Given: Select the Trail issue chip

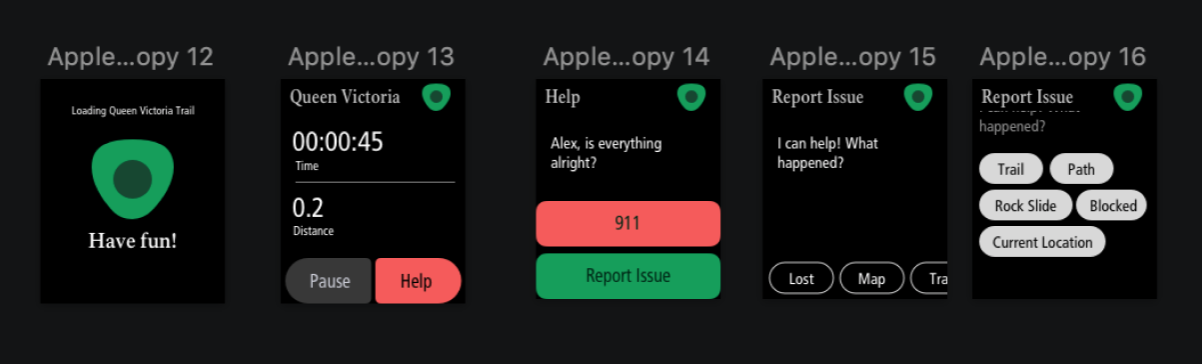Looking at the screenshot, I should [x=1011, y=169].
